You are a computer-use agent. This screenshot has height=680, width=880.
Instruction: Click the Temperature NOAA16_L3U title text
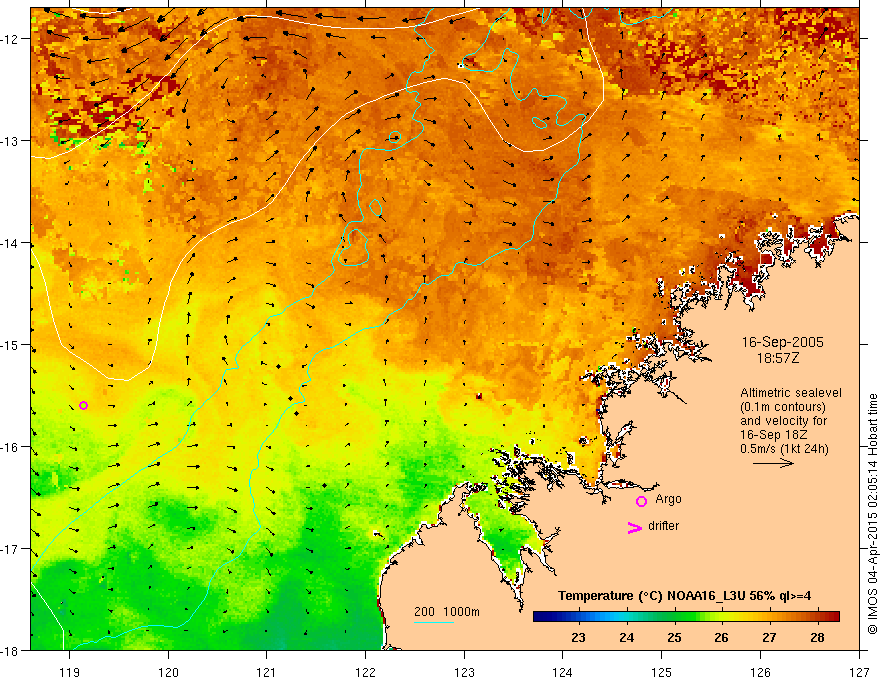click(x=684, y=596)
